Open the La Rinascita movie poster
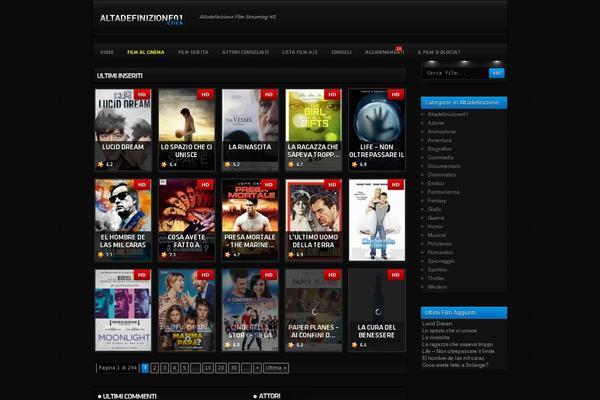The image size is (600, 400). pyautogui.click(x=250, y=130)
